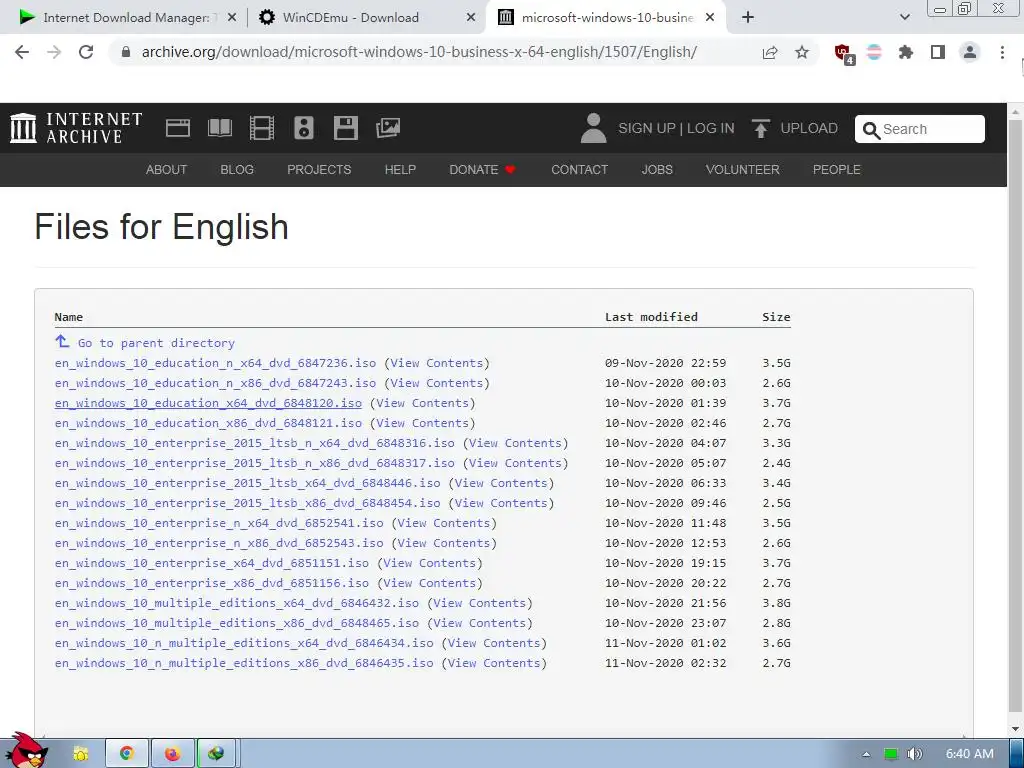
Task: Click the Size column header
Action: pyautogui.click(x=776, y=317)
